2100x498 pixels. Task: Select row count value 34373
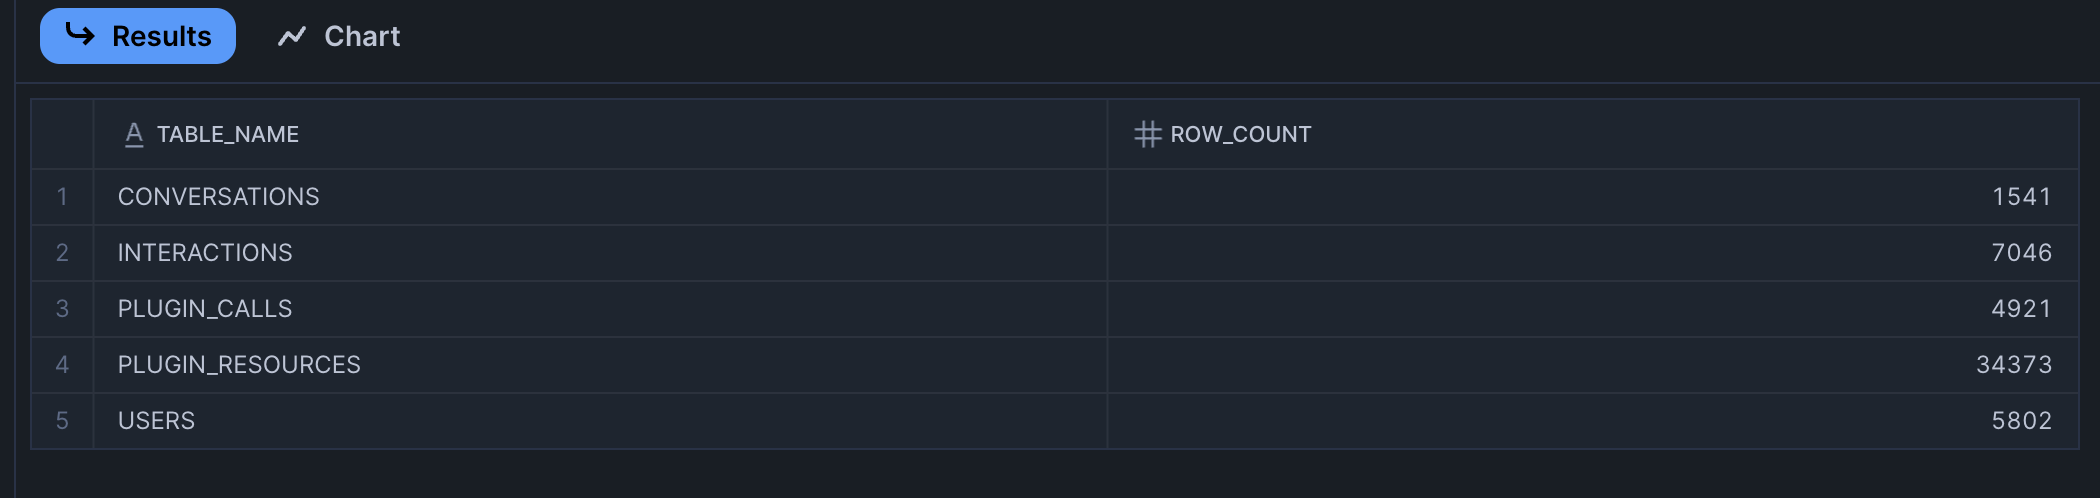click(1592, 365)
